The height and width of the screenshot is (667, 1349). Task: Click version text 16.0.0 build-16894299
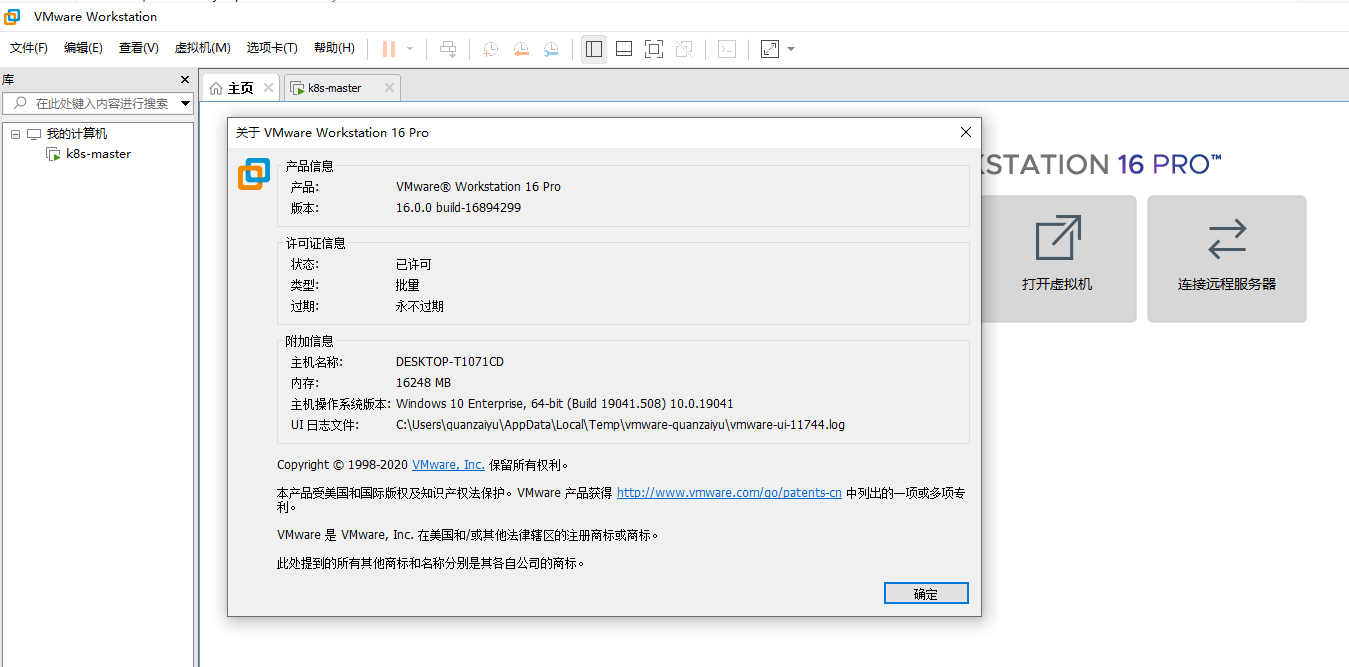point(458,208)
